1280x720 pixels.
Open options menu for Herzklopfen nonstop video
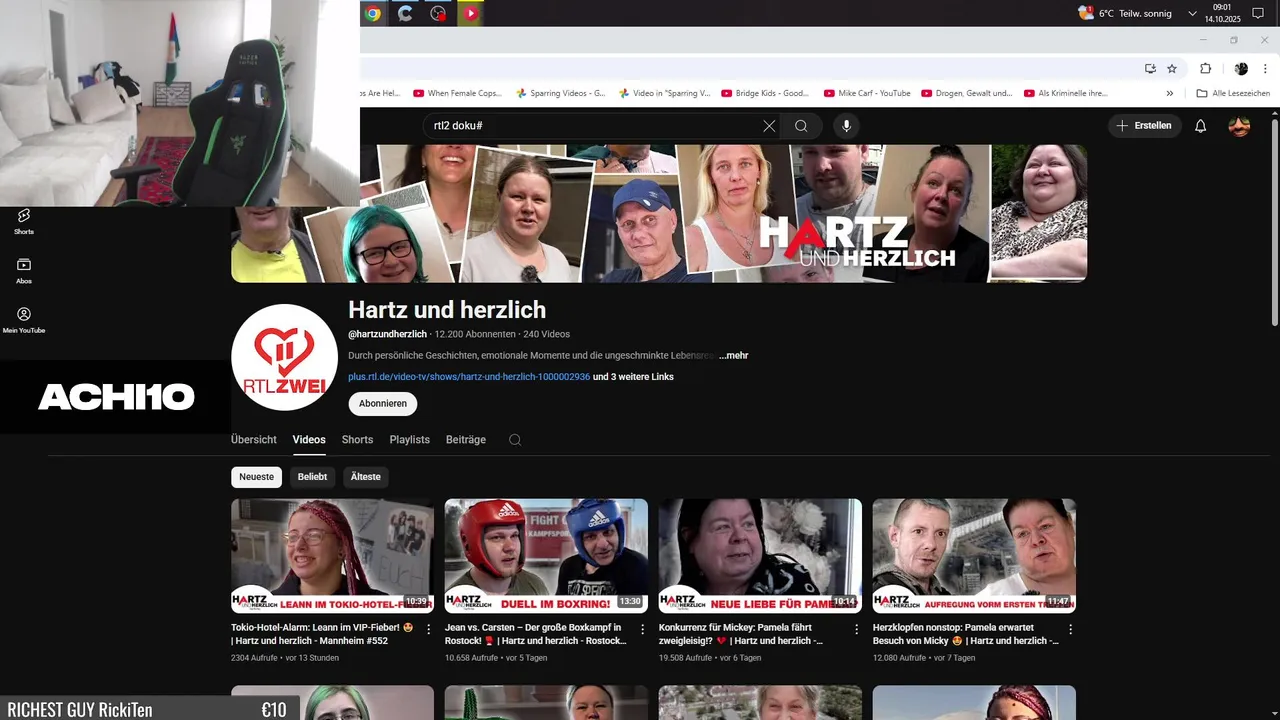point(1071,629)
